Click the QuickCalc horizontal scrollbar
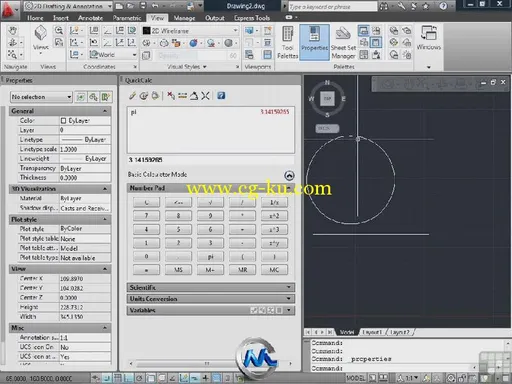 coord(211,364)
